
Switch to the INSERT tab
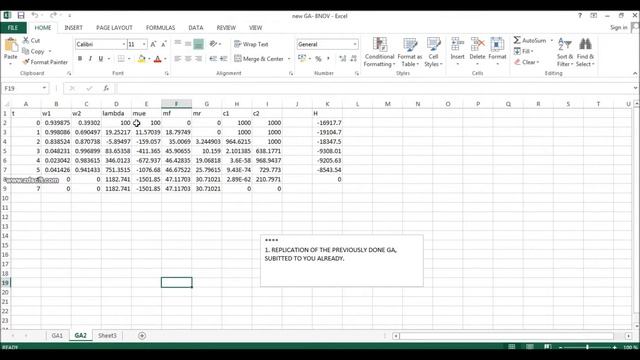(x=73, y=28)
